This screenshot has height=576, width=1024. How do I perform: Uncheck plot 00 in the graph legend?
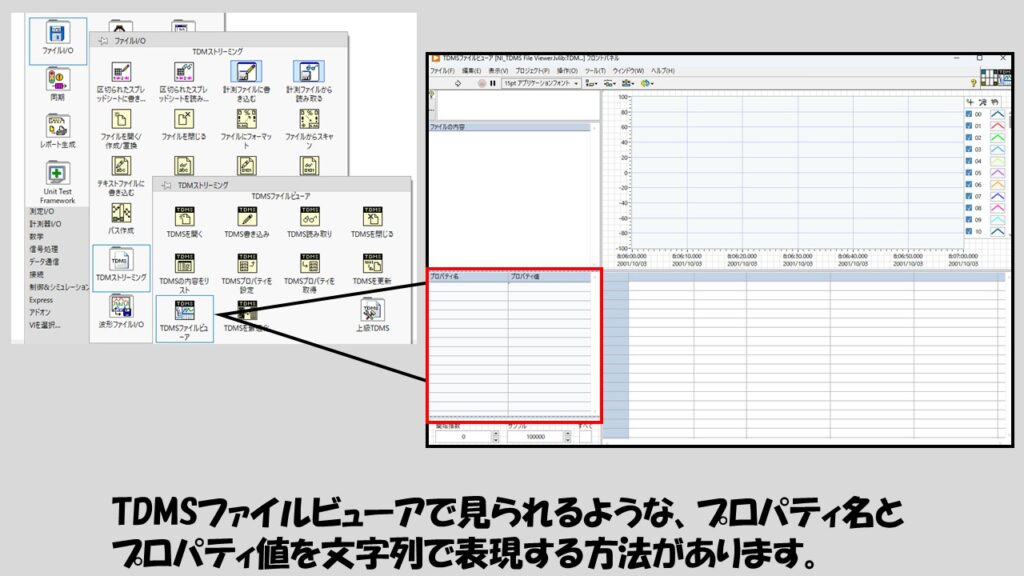click(969, 114)
